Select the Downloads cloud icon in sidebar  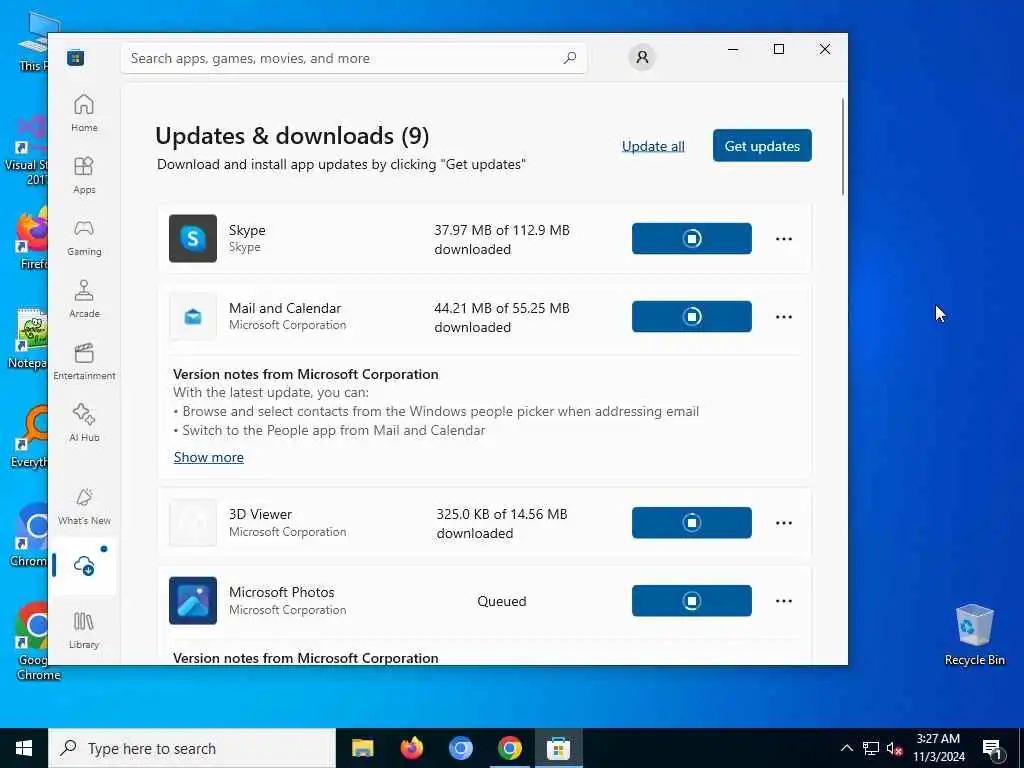pos(84,566)
